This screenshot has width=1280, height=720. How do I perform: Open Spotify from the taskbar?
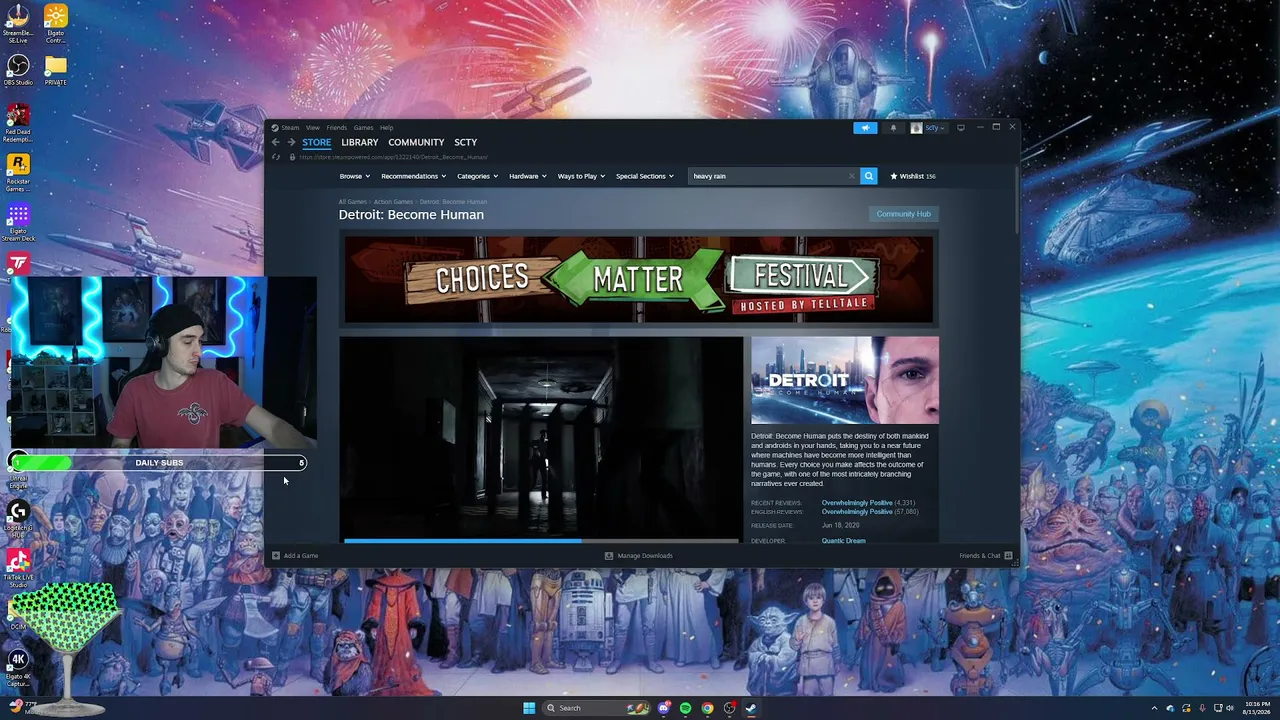(685, 708)
